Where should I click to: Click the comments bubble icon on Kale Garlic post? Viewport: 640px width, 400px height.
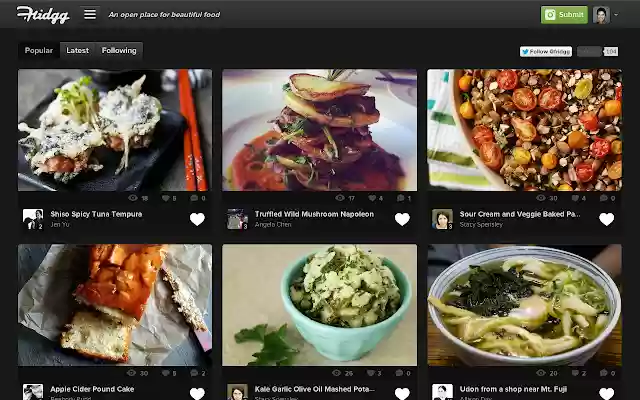click(399, 373)
